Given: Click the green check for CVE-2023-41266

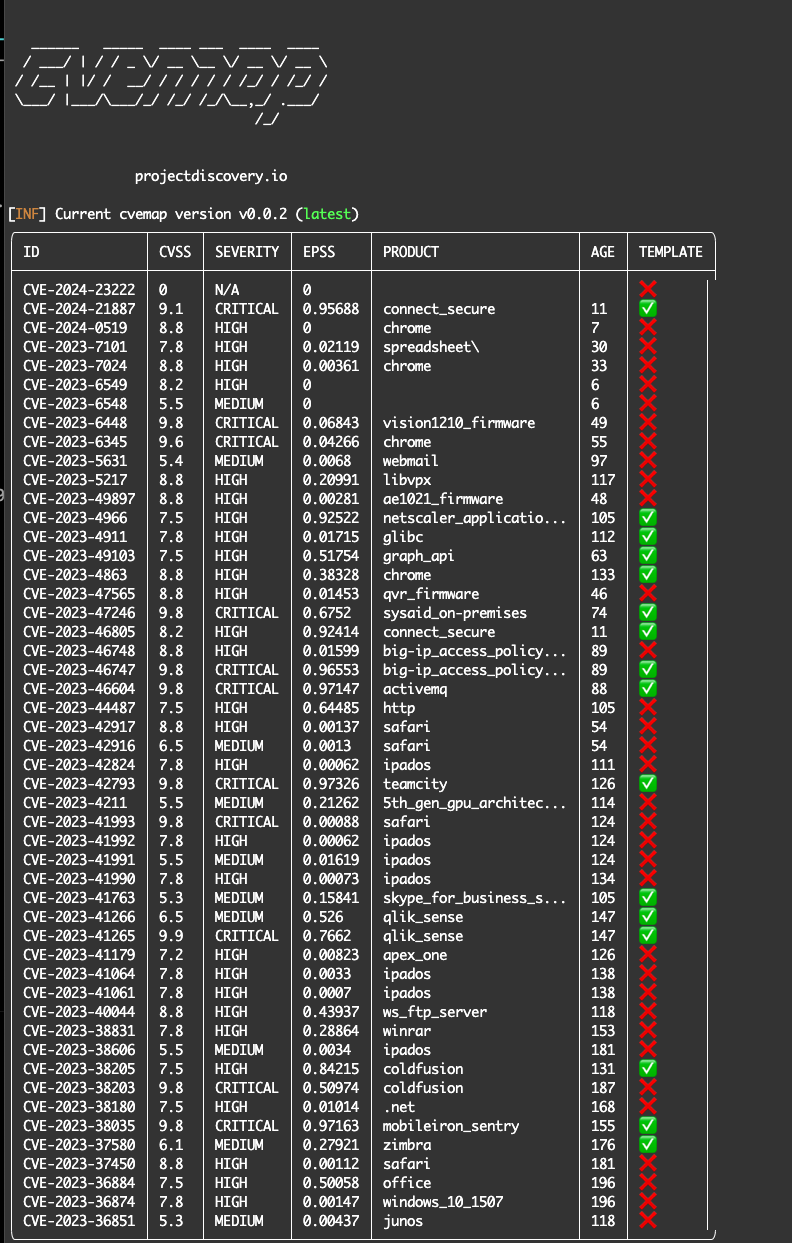Looking at the screenshot, I should coord(648,917).
